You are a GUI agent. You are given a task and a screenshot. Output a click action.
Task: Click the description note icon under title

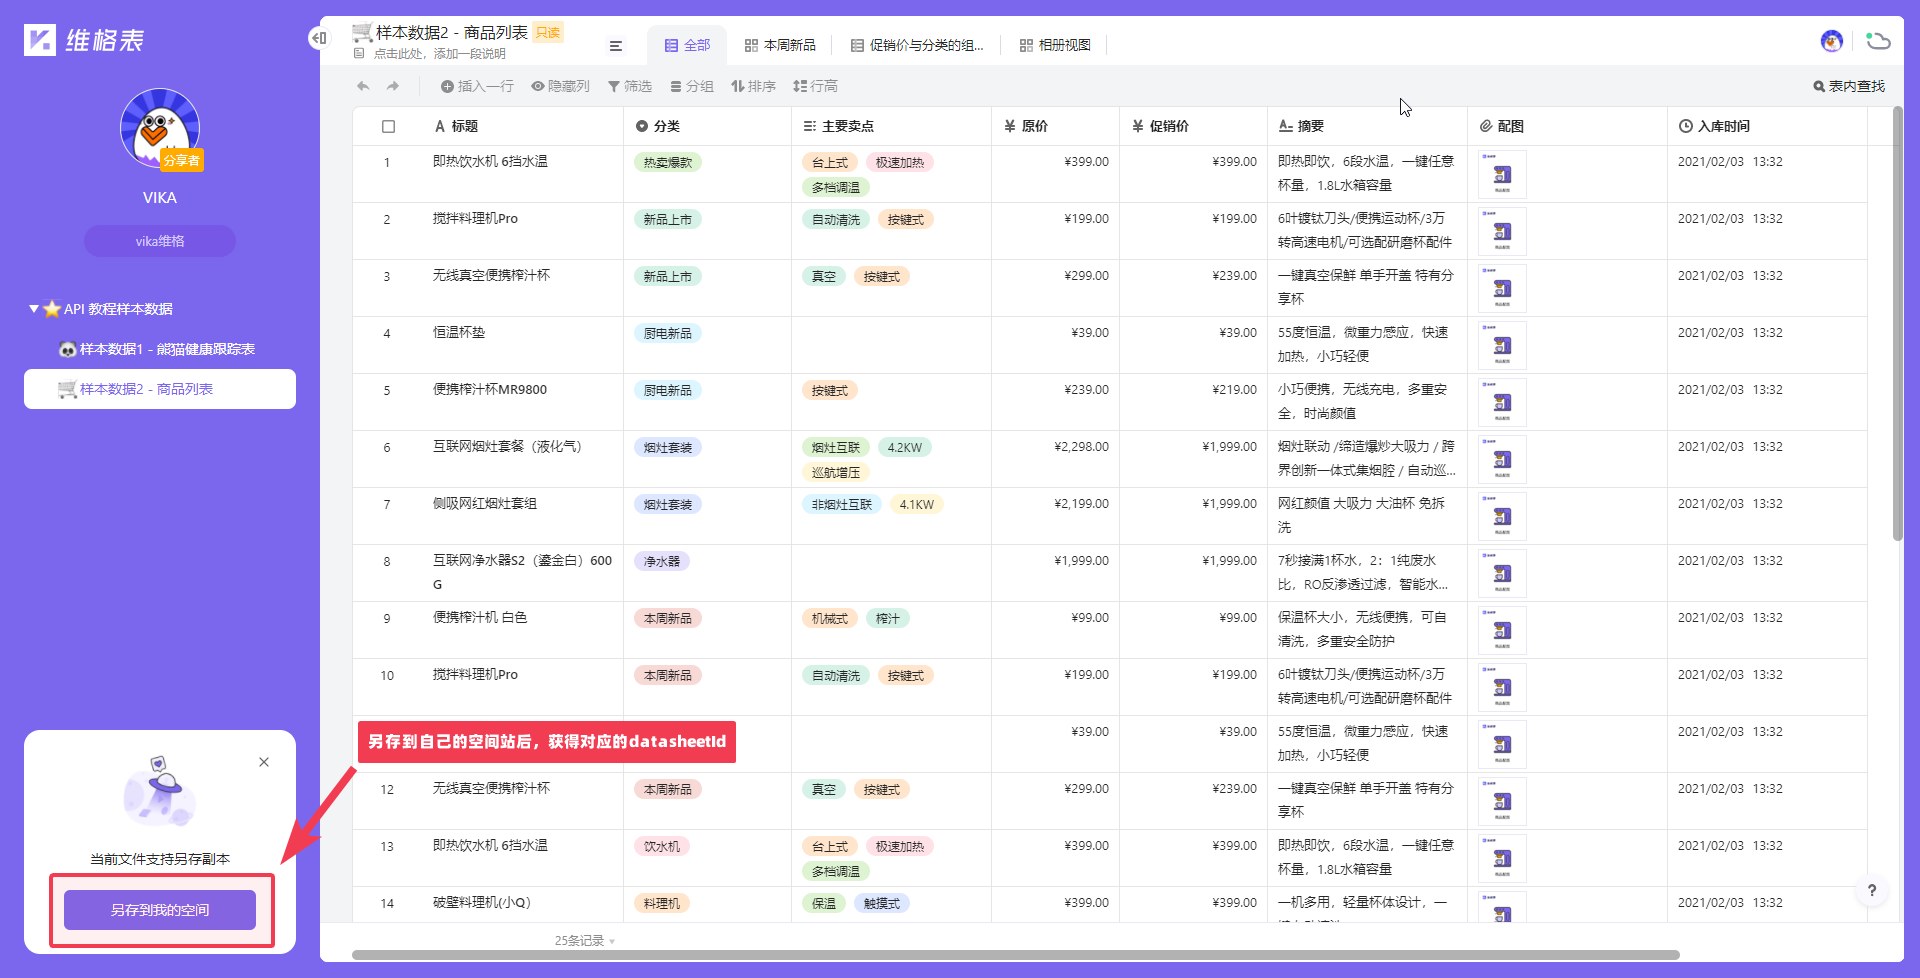tap(359, 53)
